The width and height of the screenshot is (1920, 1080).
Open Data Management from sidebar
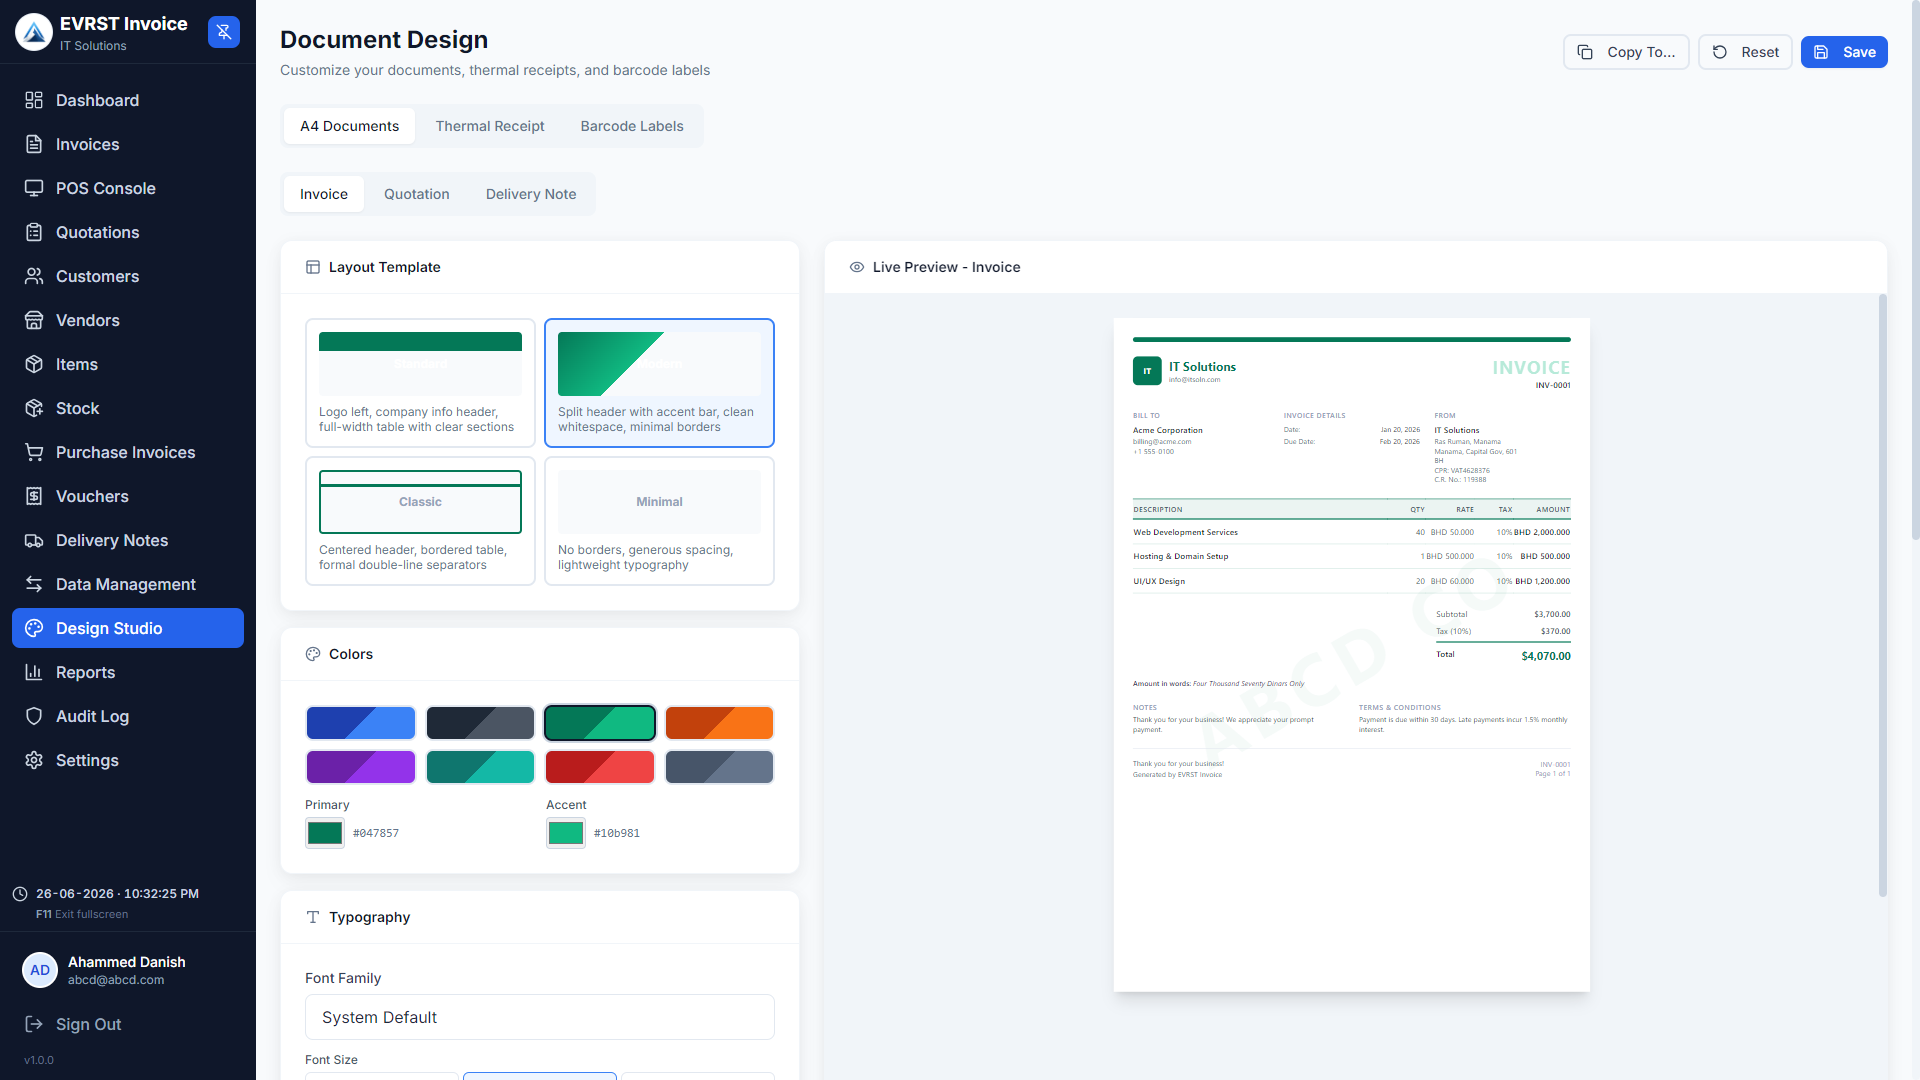pyautogui.click(x=128, y=584)
